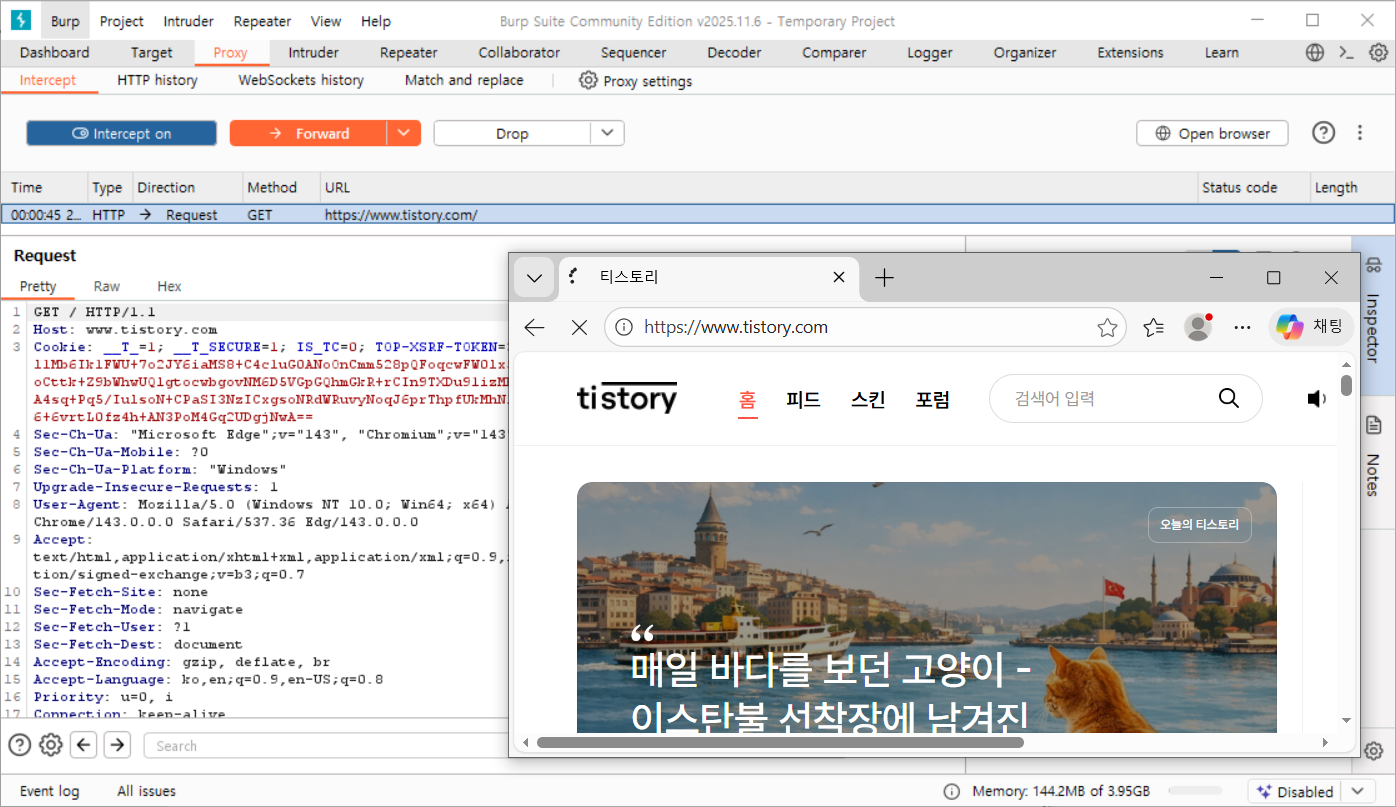The width and height of the screenshot is (1396, 807).
Task: Expand the AI Disabled dropdown arrow
Action: [1357, 791]
